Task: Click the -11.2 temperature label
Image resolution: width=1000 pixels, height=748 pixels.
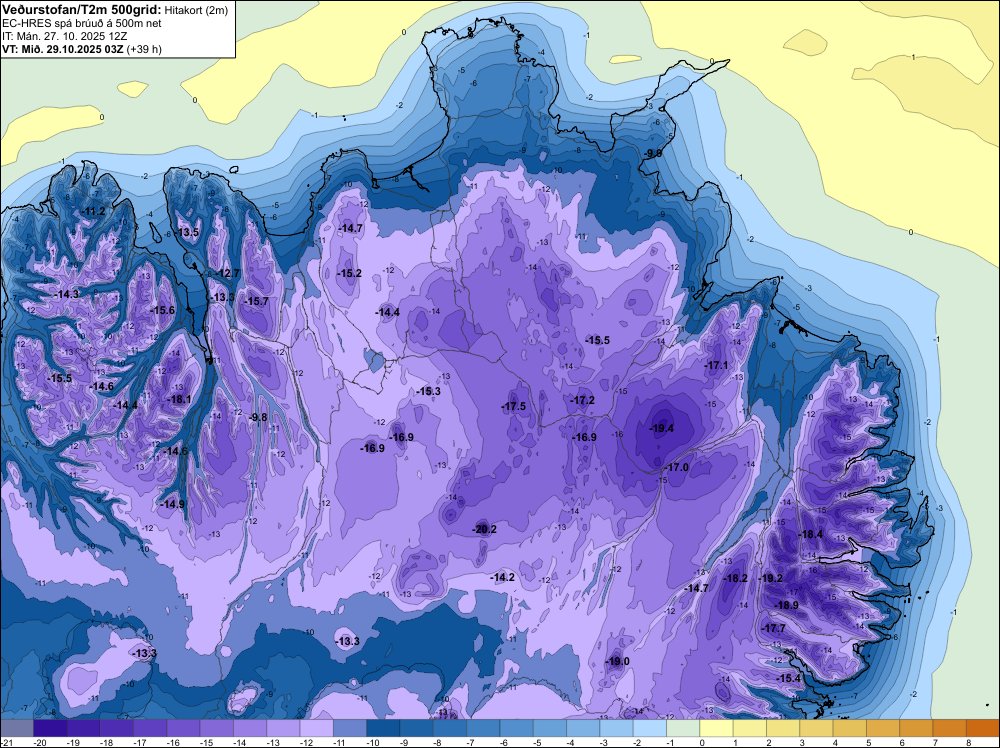Action: (x=94, y=211)
